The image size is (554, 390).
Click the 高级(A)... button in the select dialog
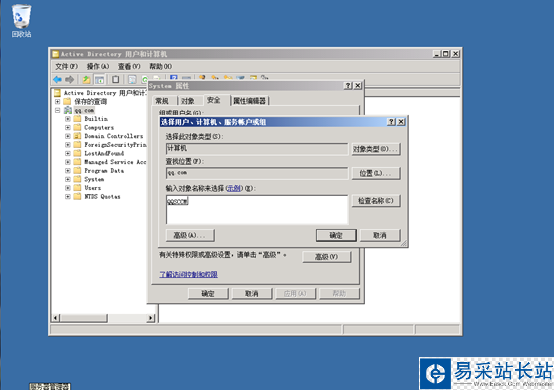[x=190, y=235]
